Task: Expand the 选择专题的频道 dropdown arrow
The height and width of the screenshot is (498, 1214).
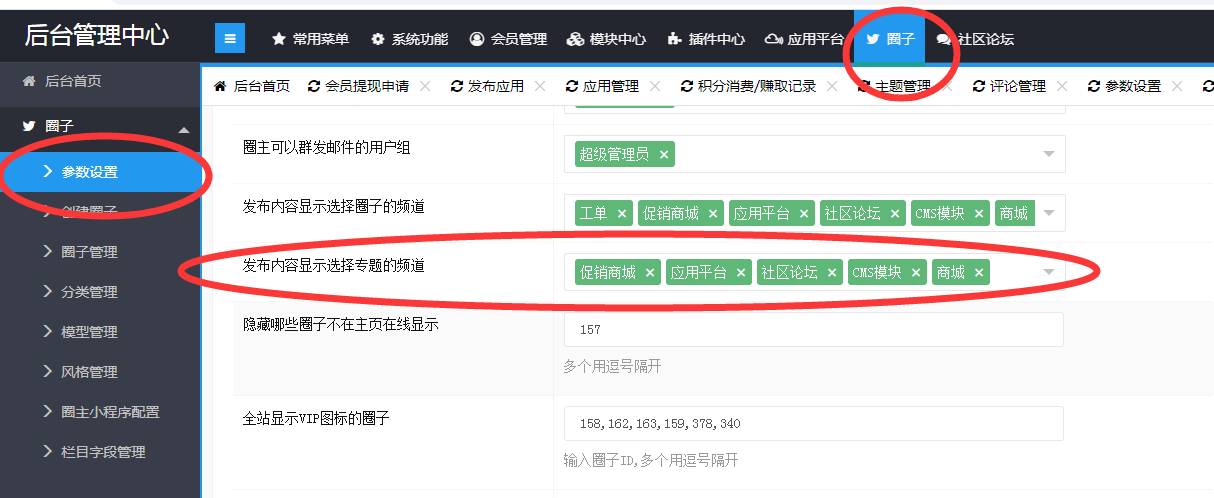Action: [x=1049, y=272]
